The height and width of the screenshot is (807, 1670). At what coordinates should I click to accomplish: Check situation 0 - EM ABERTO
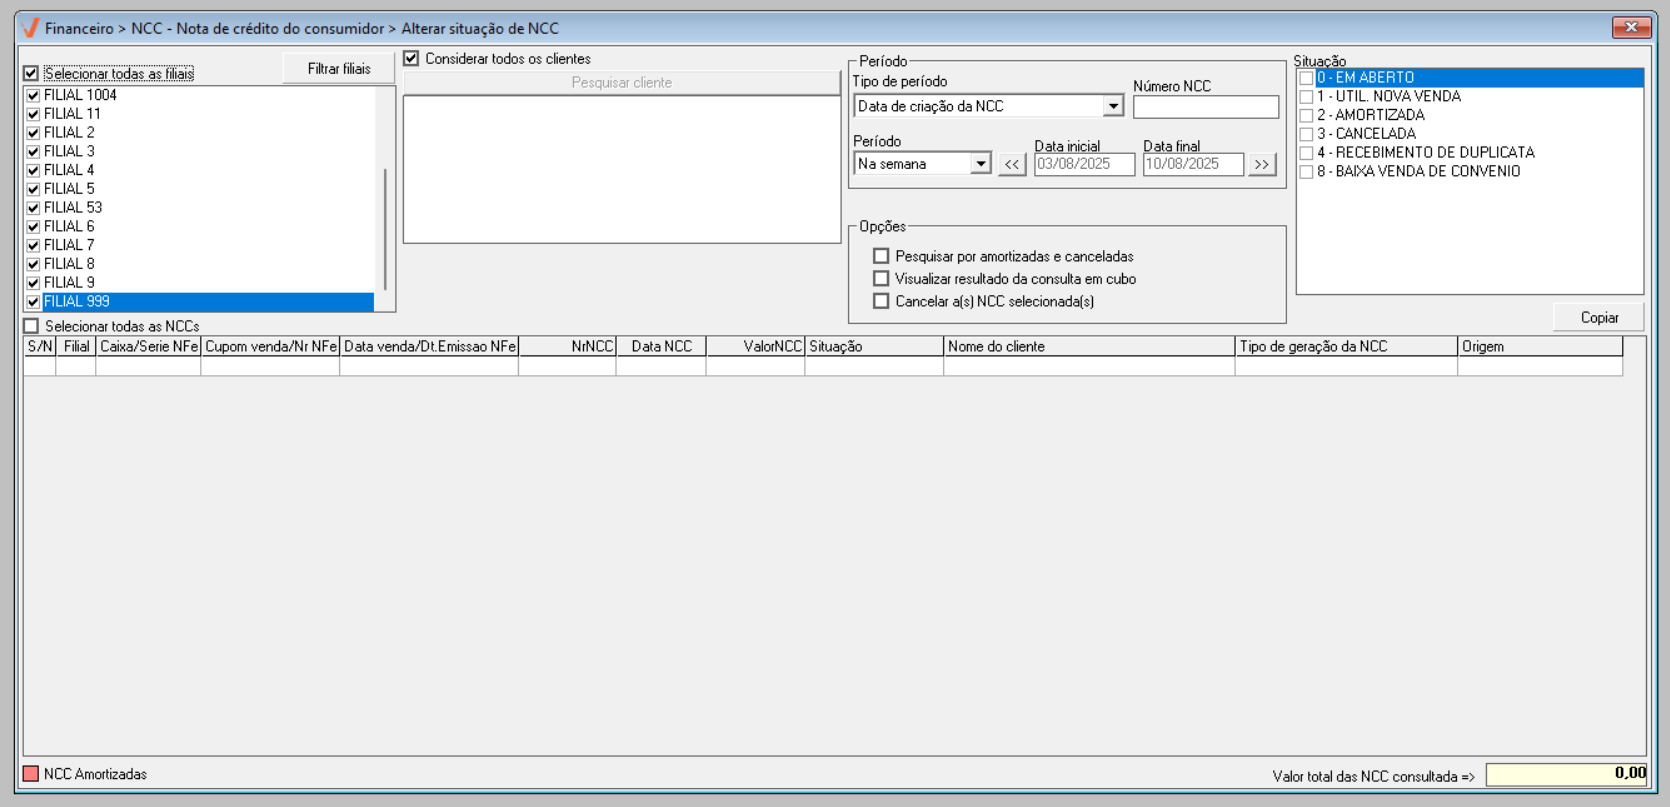[1306, 78]
